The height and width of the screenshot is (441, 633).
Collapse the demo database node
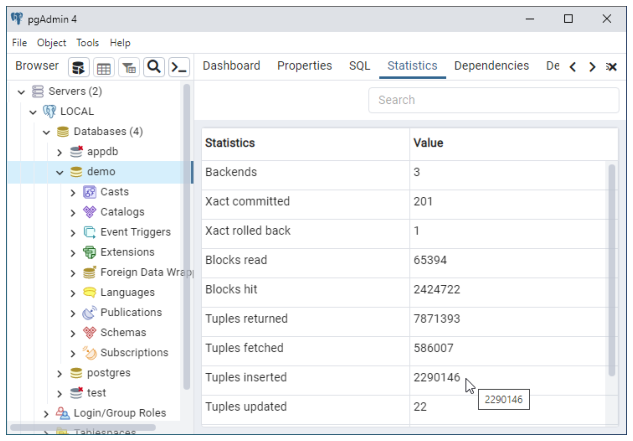click(x=60, y=172)
